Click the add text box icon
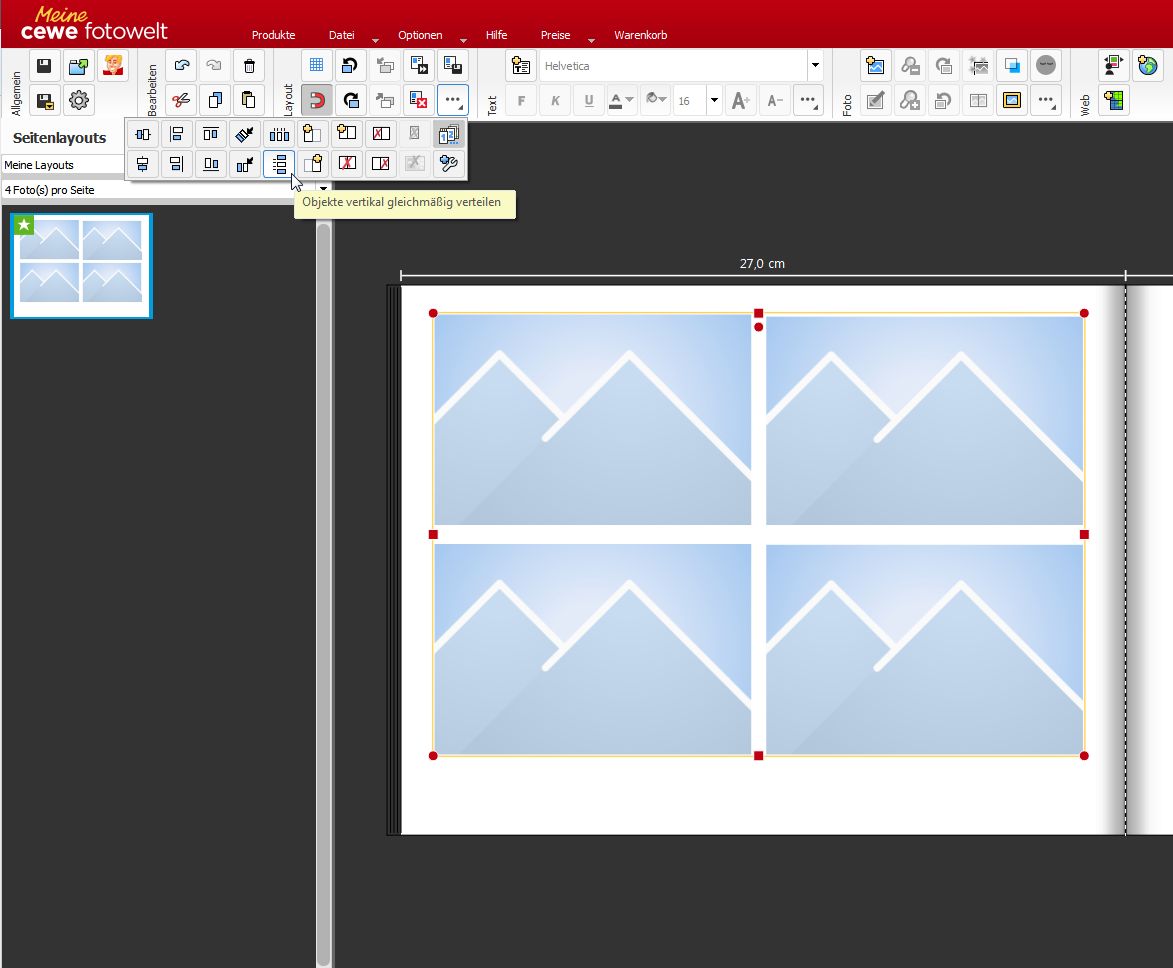Viewport: 1173px width, 968px height. point(520,66)
